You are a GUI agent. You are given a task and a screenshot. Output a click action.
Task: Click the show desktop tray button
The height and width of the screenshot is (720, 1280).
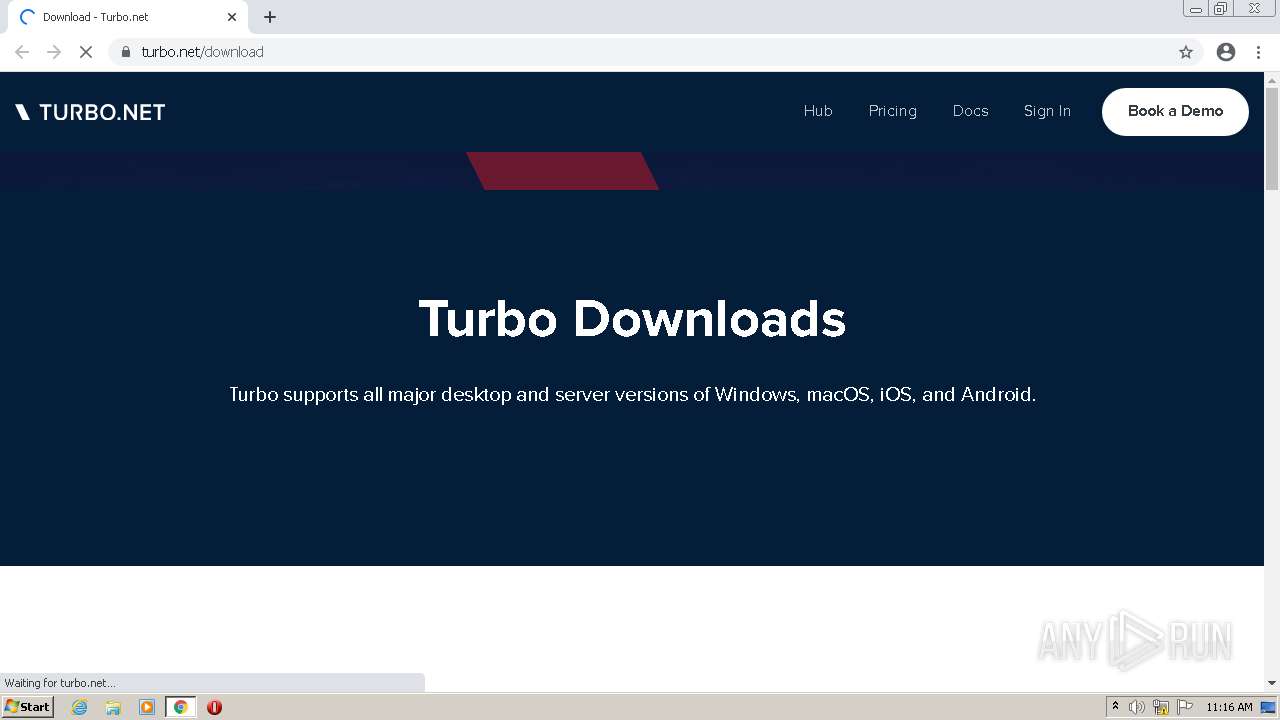1268,707
